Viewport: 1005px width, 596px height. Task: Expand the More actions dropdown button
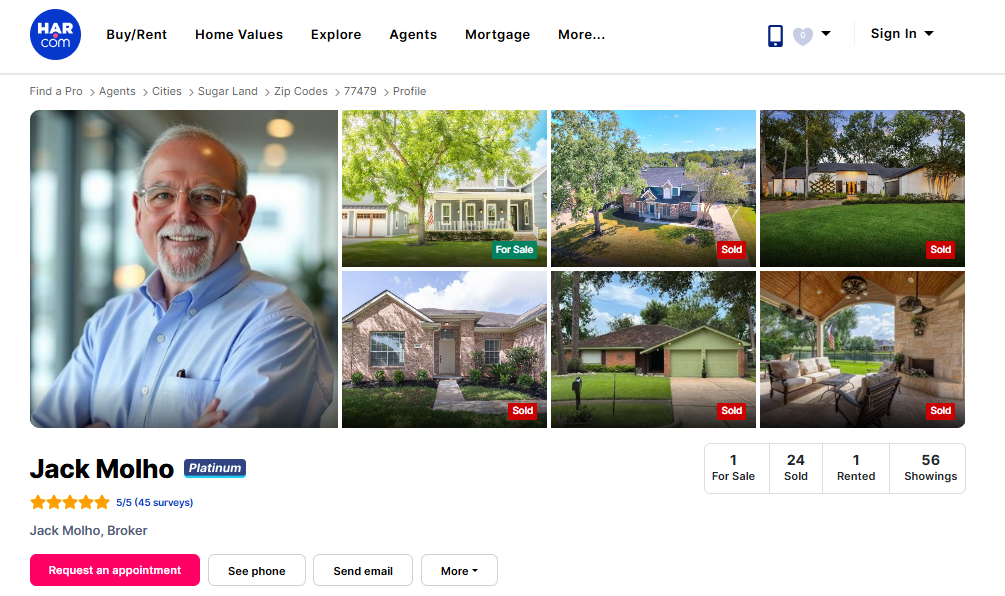pyautogui.click(x=459, y=570)
